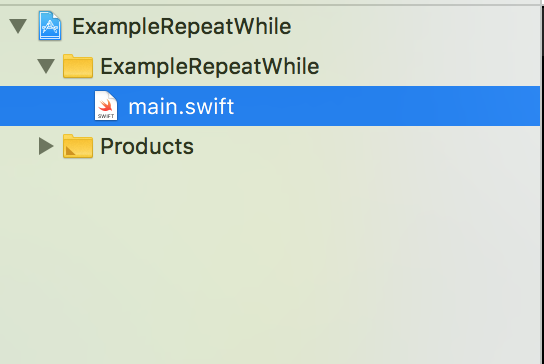Collapse the root ExampleRepeatWhile project disclosure triangle

[x=18, y=26]
